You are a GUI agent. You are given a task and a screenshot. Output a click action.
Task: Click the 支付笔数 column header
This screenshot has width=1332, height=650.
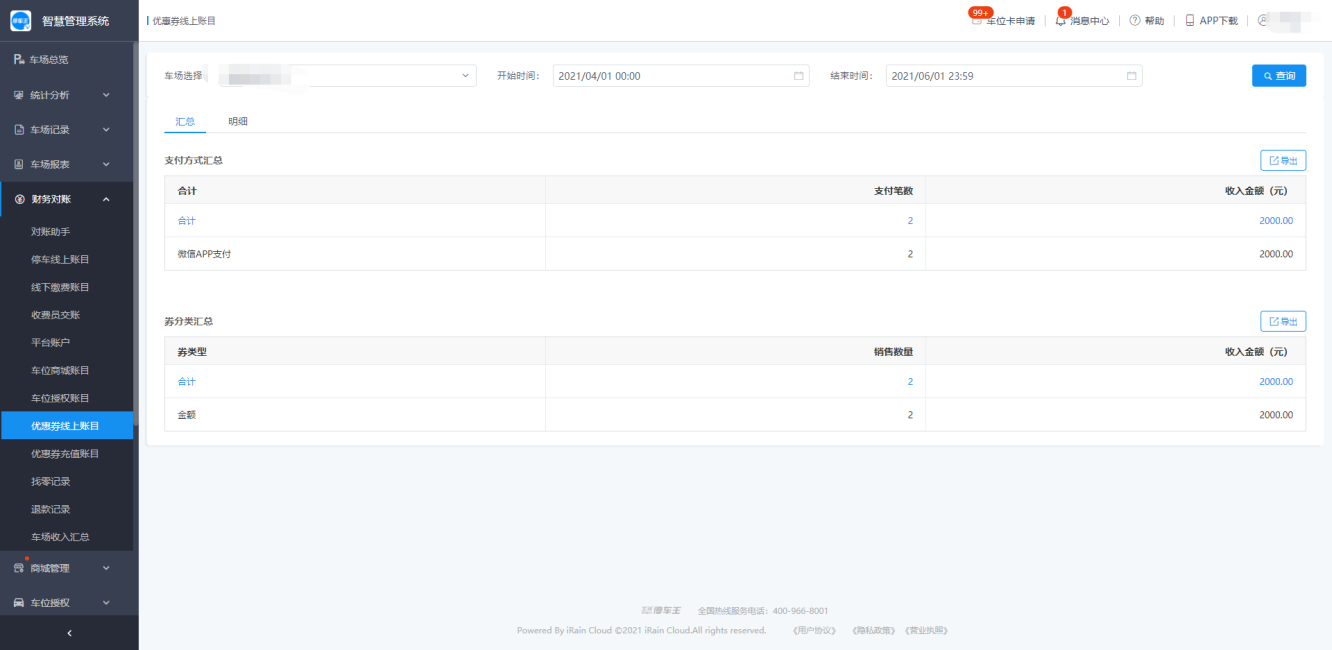point(893,190)
